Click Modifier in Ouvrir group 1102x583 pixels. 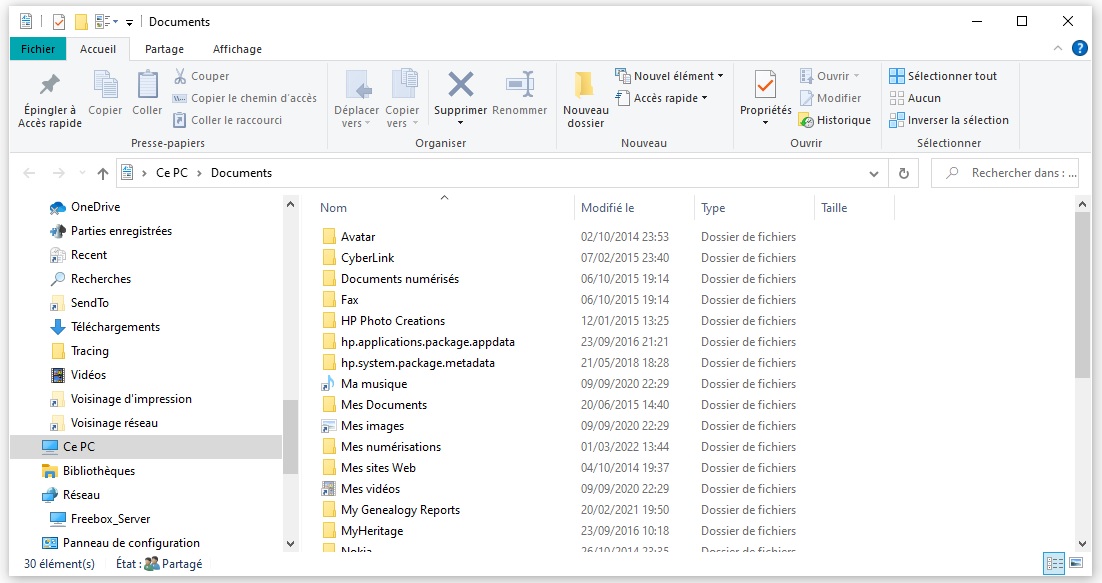pyautogui.click(x=831, y=98)
